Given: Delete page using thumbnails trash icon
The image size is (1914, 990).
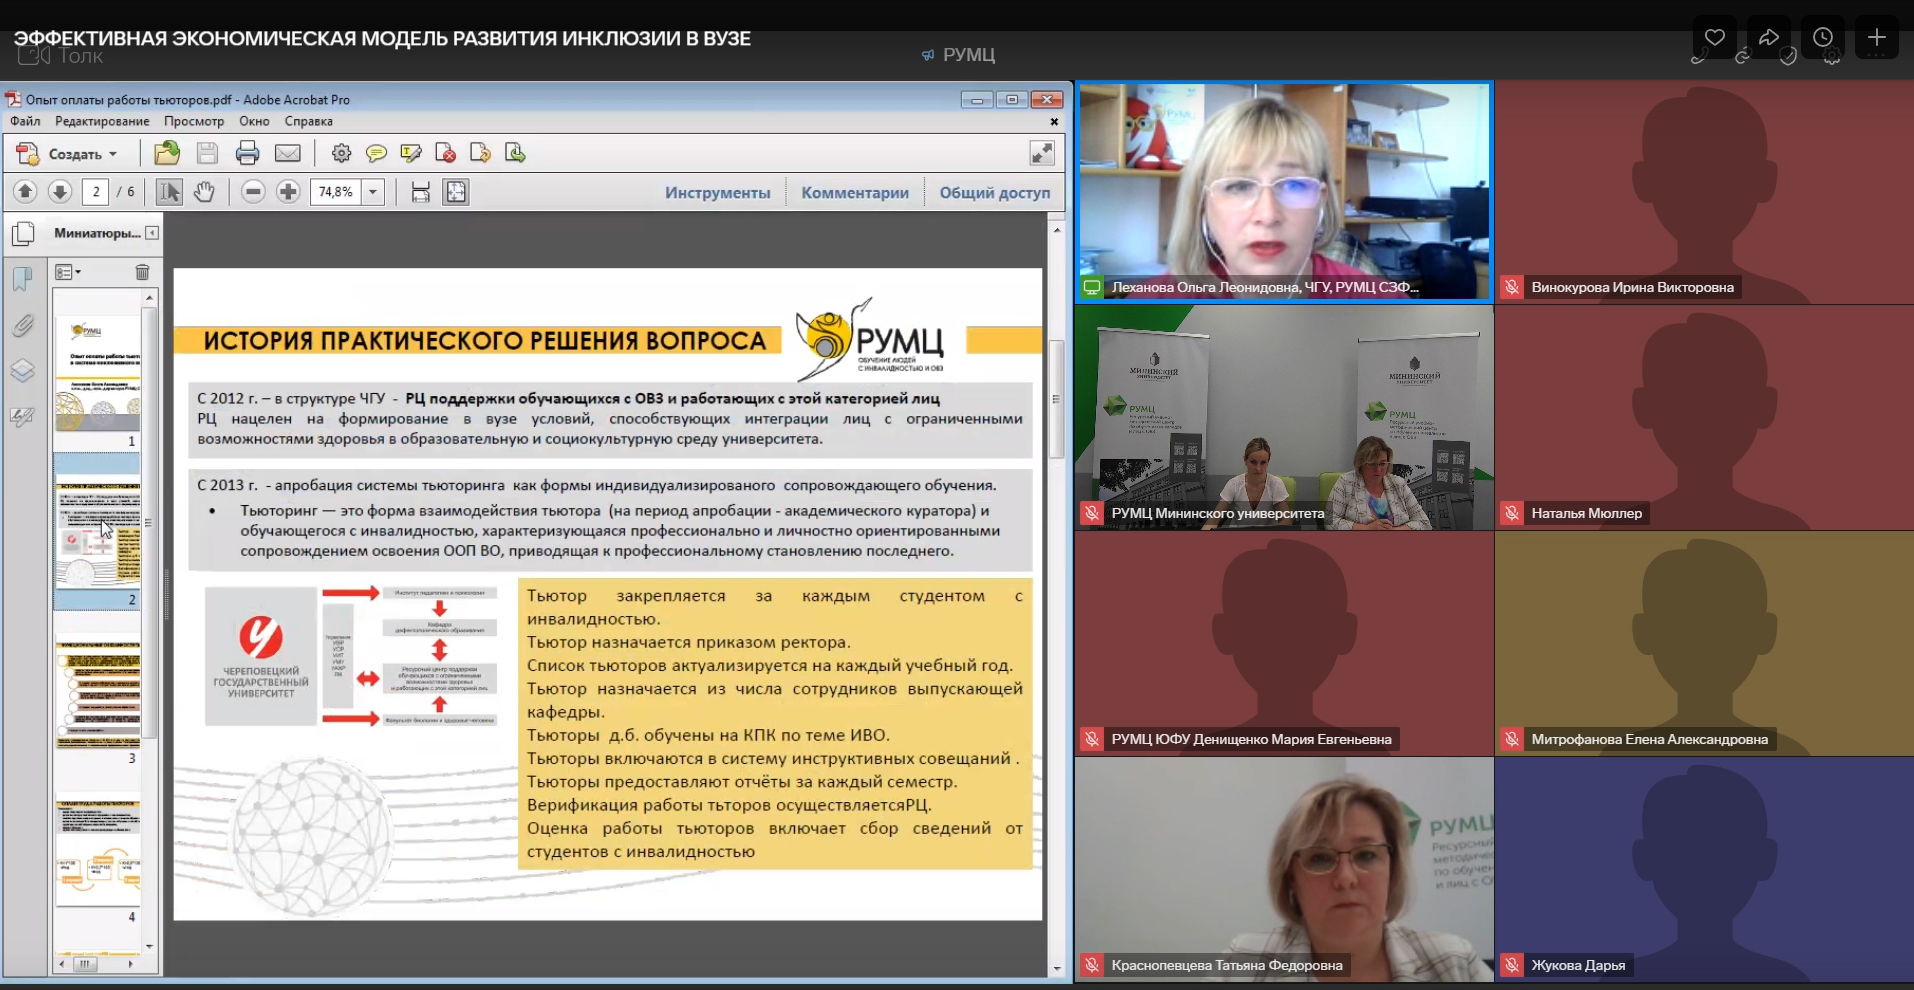Looking at the screenshot, I should pos(142,272).
